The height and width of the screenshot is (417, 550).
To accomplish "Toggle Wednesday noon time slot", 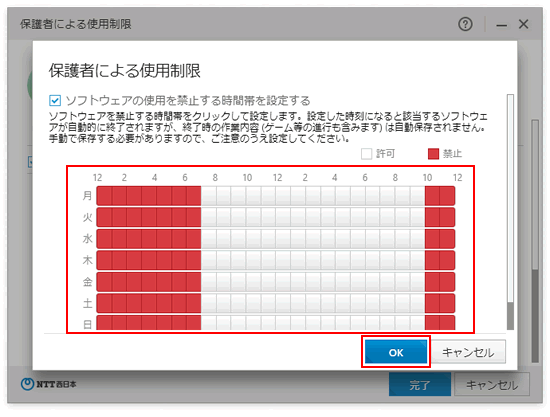I will pyautogui.click(x=283, y=238).
